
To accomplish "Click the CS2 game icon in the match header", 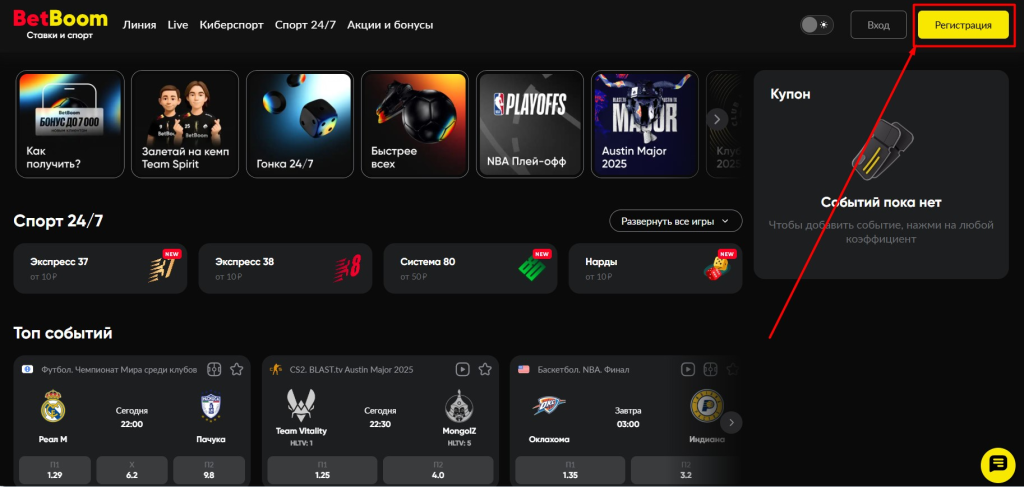I will tap(276, 369).
